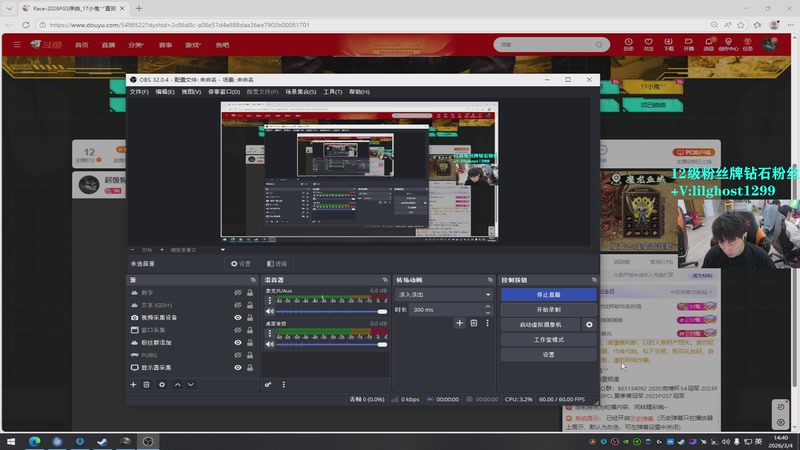Viewport: 800px width, 450px height.
Task: Adjust the 桌面音频 volume slider
Action: pos(332,344)
